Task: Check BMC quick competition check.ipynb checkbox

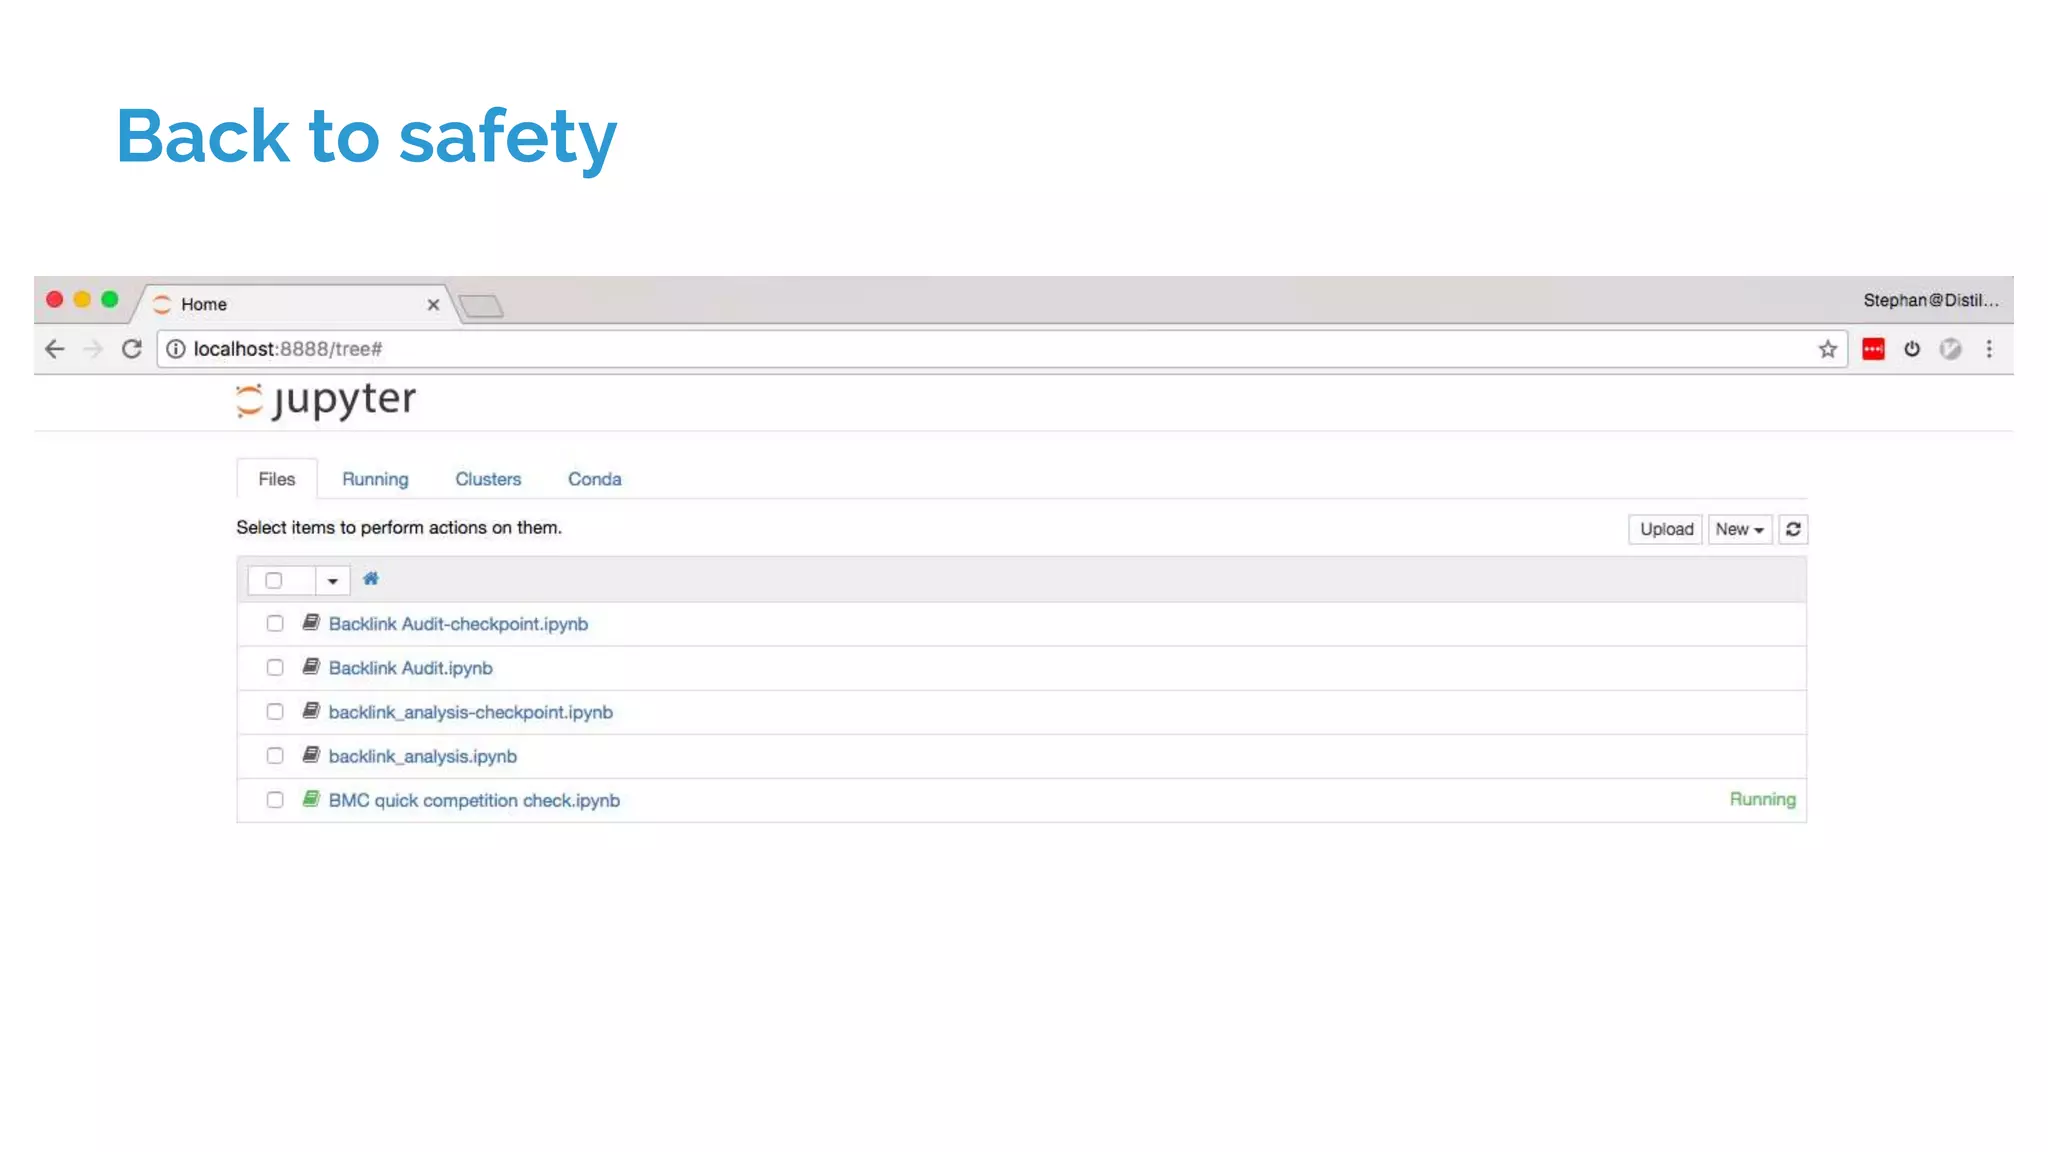Action: (275, 800)
